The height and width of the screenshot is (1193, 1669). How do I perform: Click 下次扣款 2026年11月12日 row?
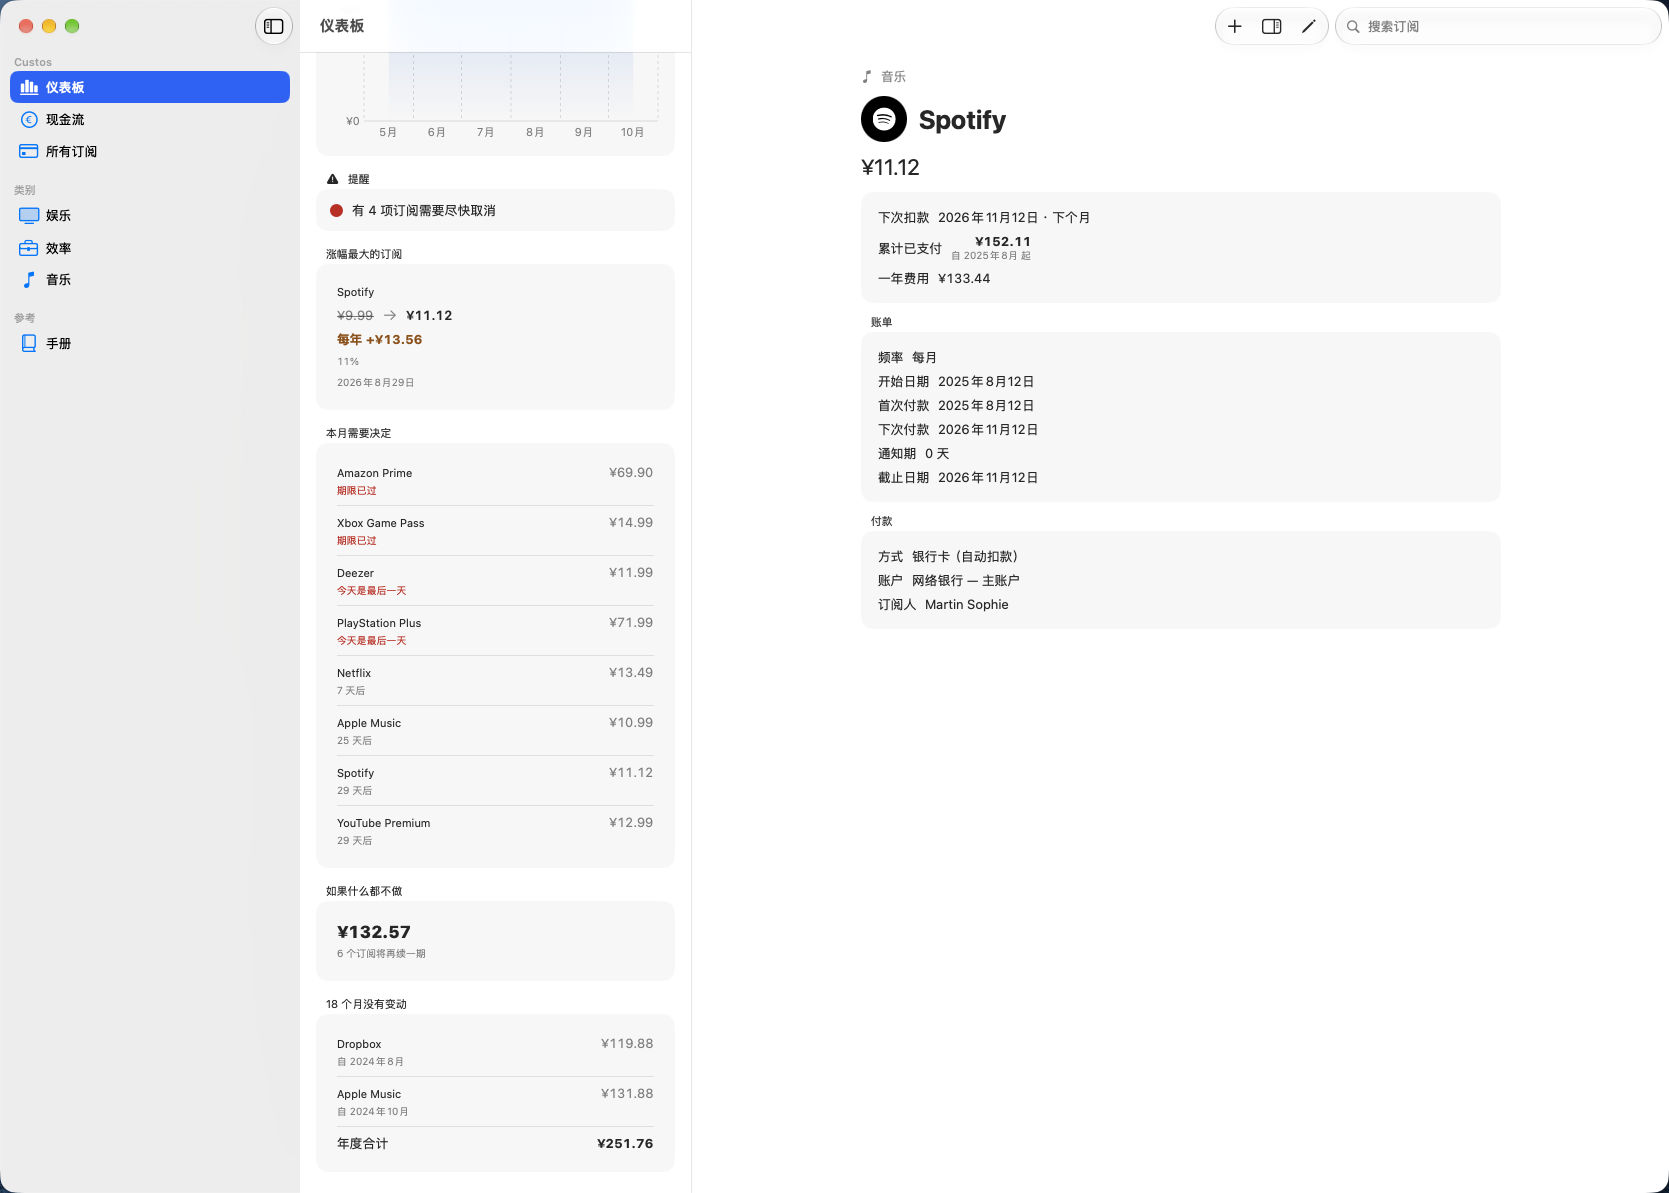pyautogui.click(x=984, y=218)
